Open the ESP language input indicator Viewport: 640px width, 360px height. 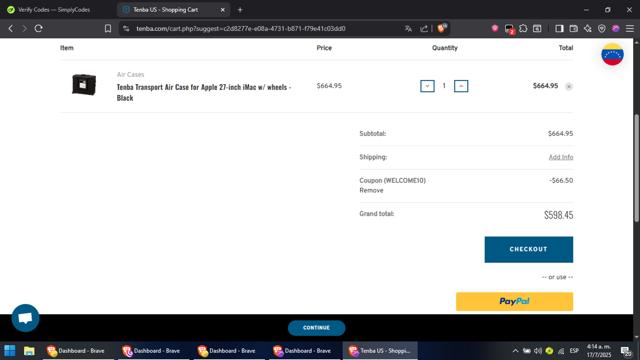pyautogui.click(x=574, y=351)
